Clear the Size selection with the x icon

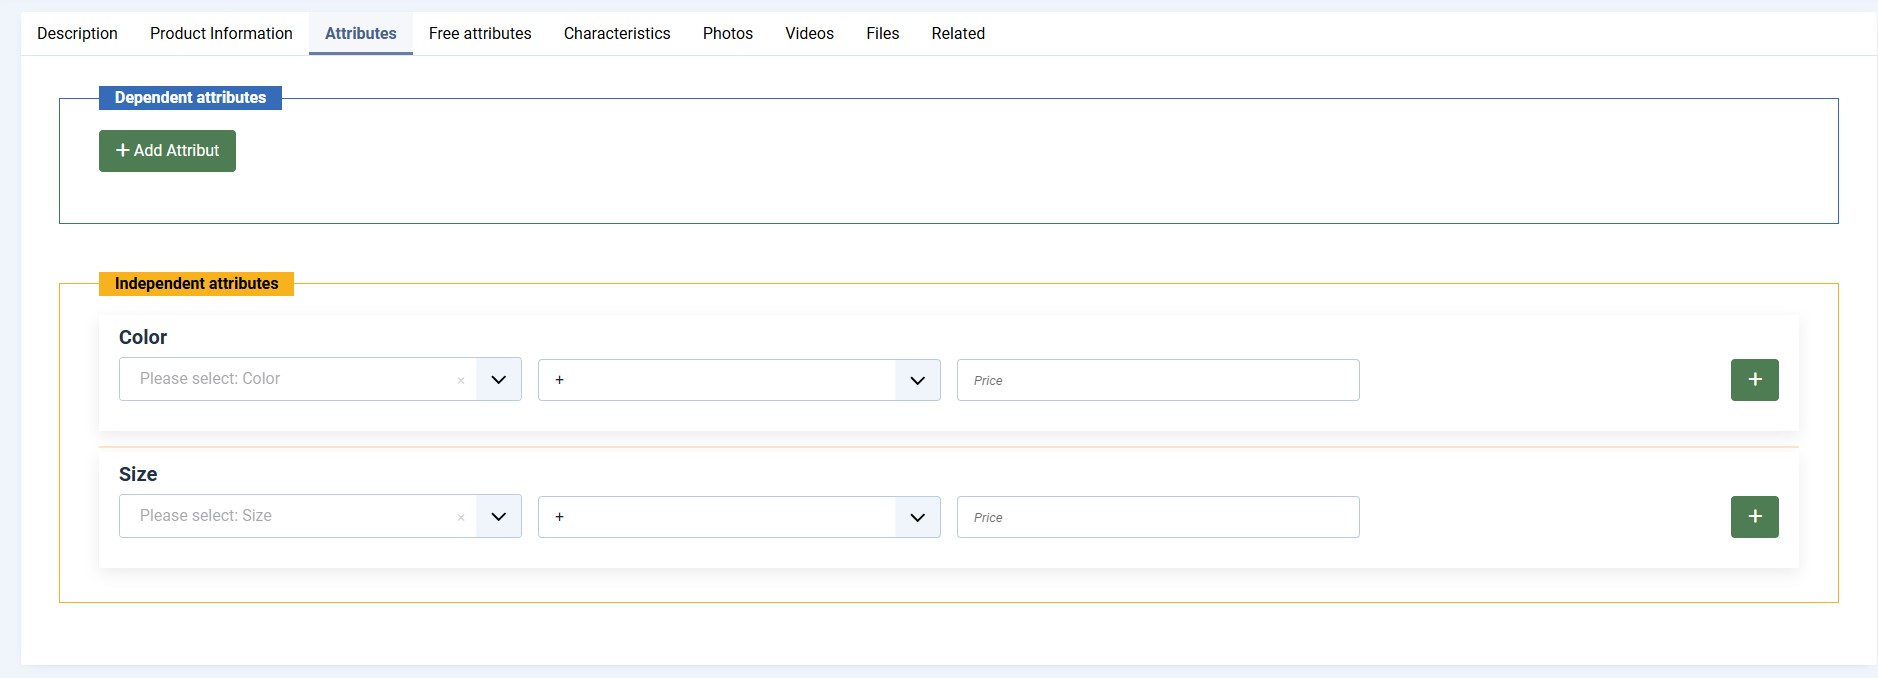(x=461, y=517)
